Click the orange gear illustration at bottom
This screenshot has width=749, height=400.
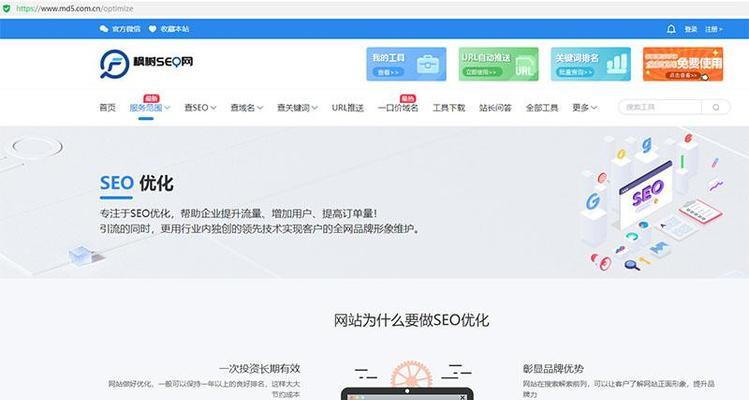411,374
